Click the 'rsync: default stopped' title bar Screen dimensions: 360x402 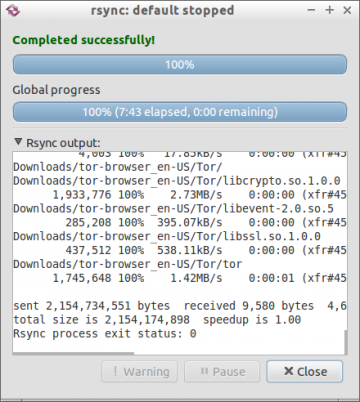click(162, 10)
